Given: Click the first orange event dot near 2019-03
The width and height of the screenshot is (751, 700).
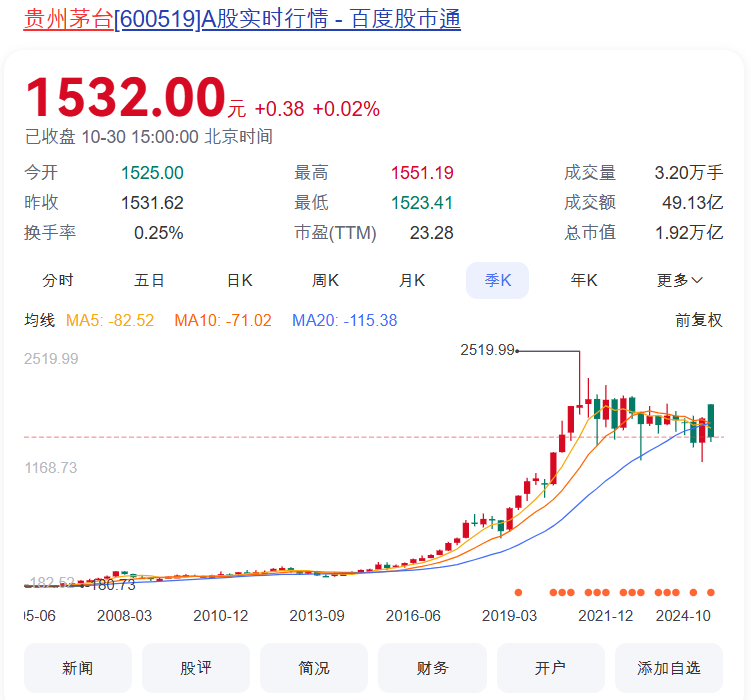Looking at the screenshot, I should pos(518,592).
